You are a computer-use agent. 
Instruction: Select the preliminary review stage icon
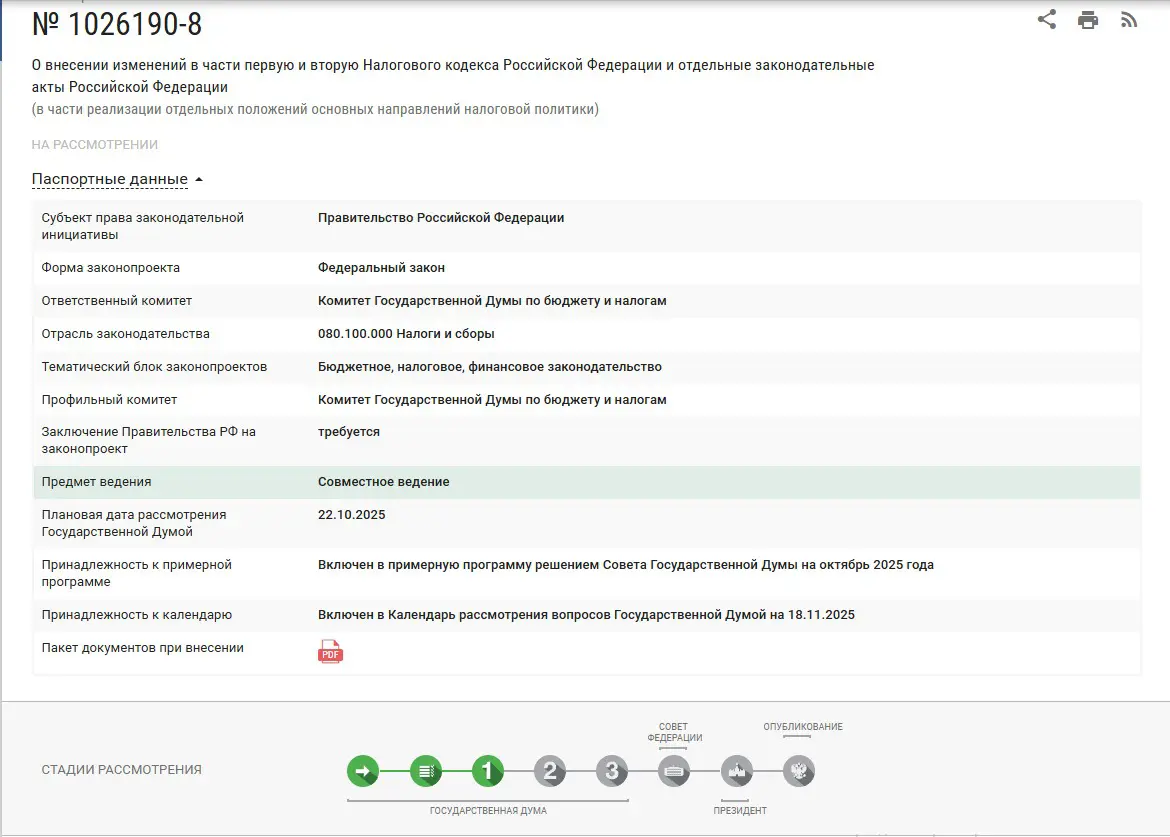[425, 771]
